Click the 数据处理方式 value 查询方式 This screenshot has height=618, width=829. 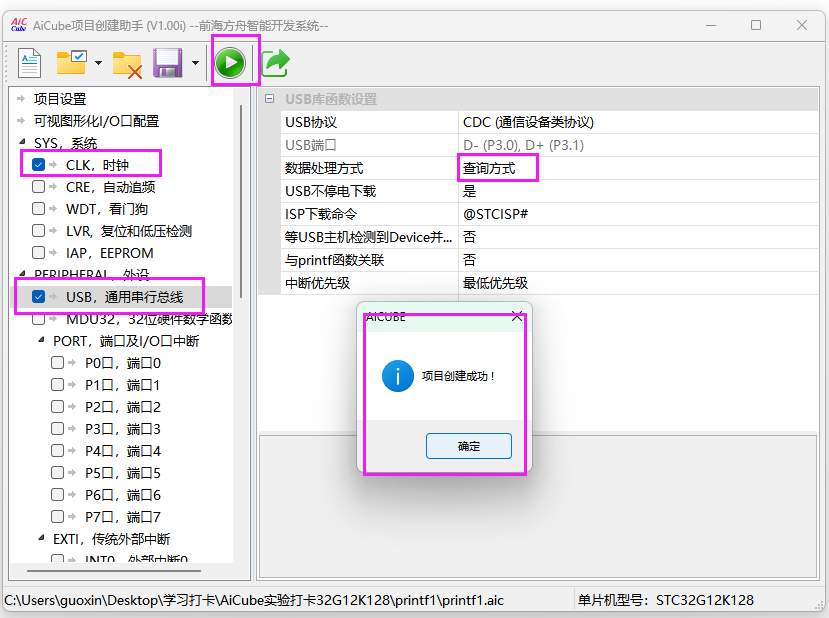point(638,168)
